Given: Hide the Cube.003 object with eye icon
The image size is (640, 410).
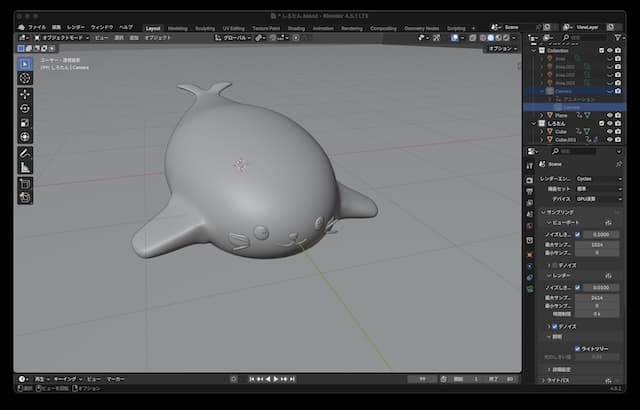Looking at the screenshot, I should (610, 140).
